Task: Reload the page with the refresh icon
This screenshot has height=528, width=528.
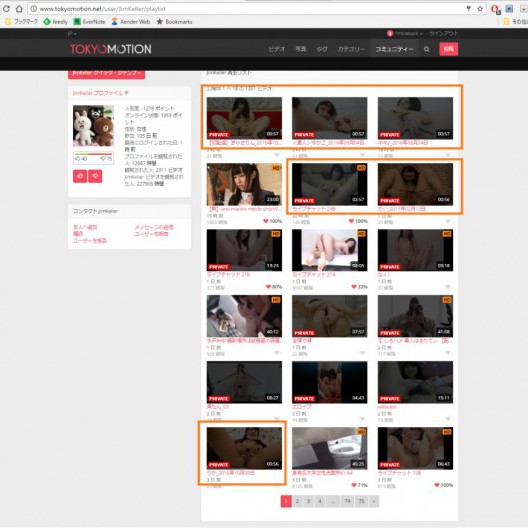Action: click(6, 9)
